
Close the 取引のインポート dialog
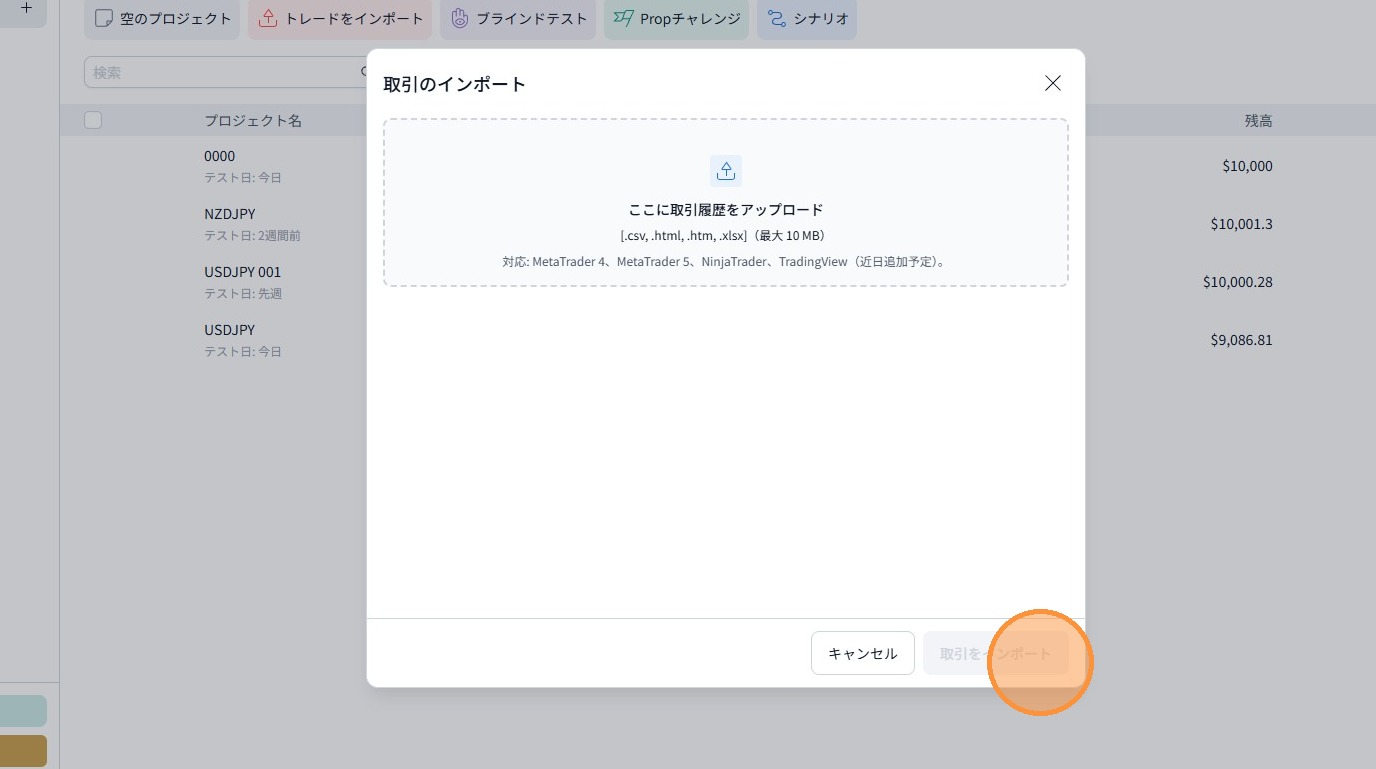pos(1052,83)
